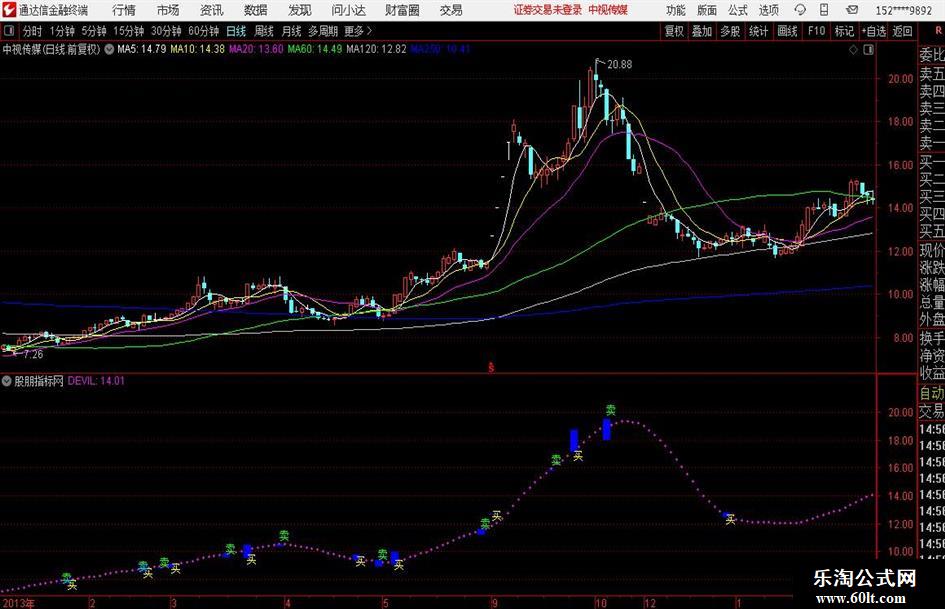Open the 公式 menu
This screenshot has height=609, width=945.
click(738, 10)
